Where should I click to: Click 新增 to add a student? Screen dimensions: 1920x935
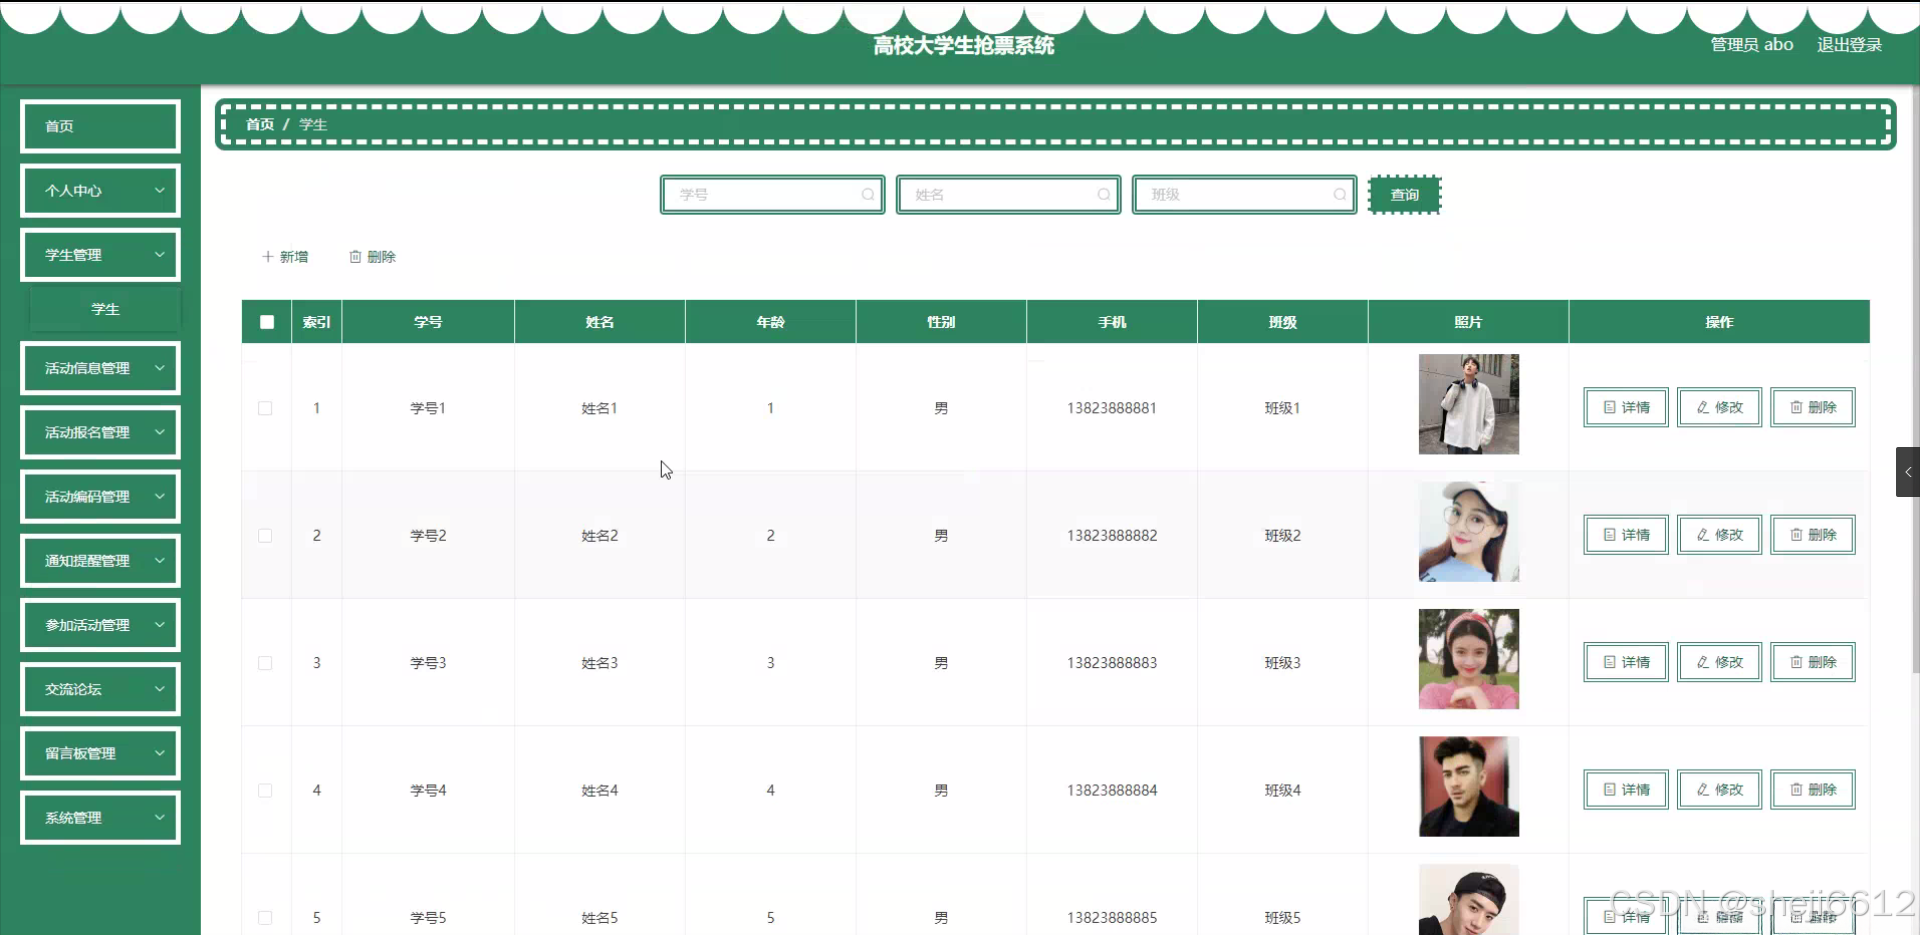[x=285, y=257]
